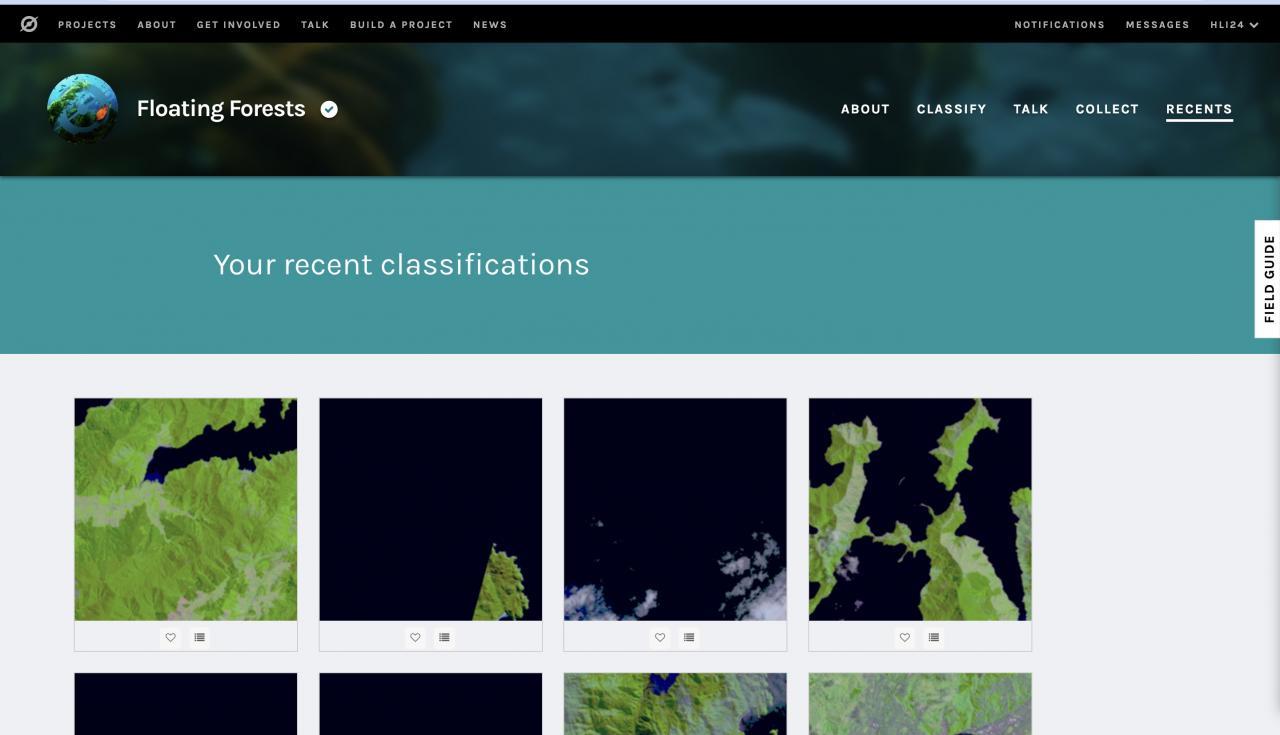This screenshot has width=1280, height=735.
Task: Click the Floating Forests project avatar
Action: click(82, 109)
